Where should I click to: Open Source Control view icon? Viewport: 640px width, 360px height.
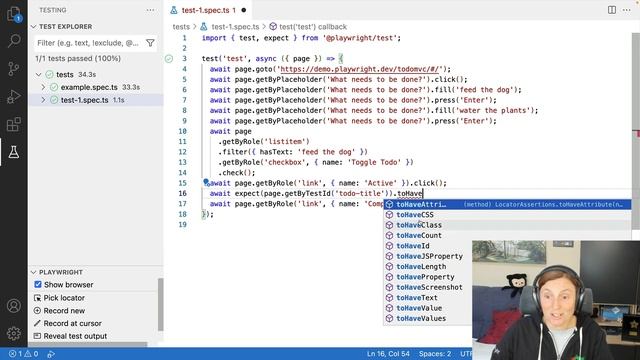[x=14, y=69]
